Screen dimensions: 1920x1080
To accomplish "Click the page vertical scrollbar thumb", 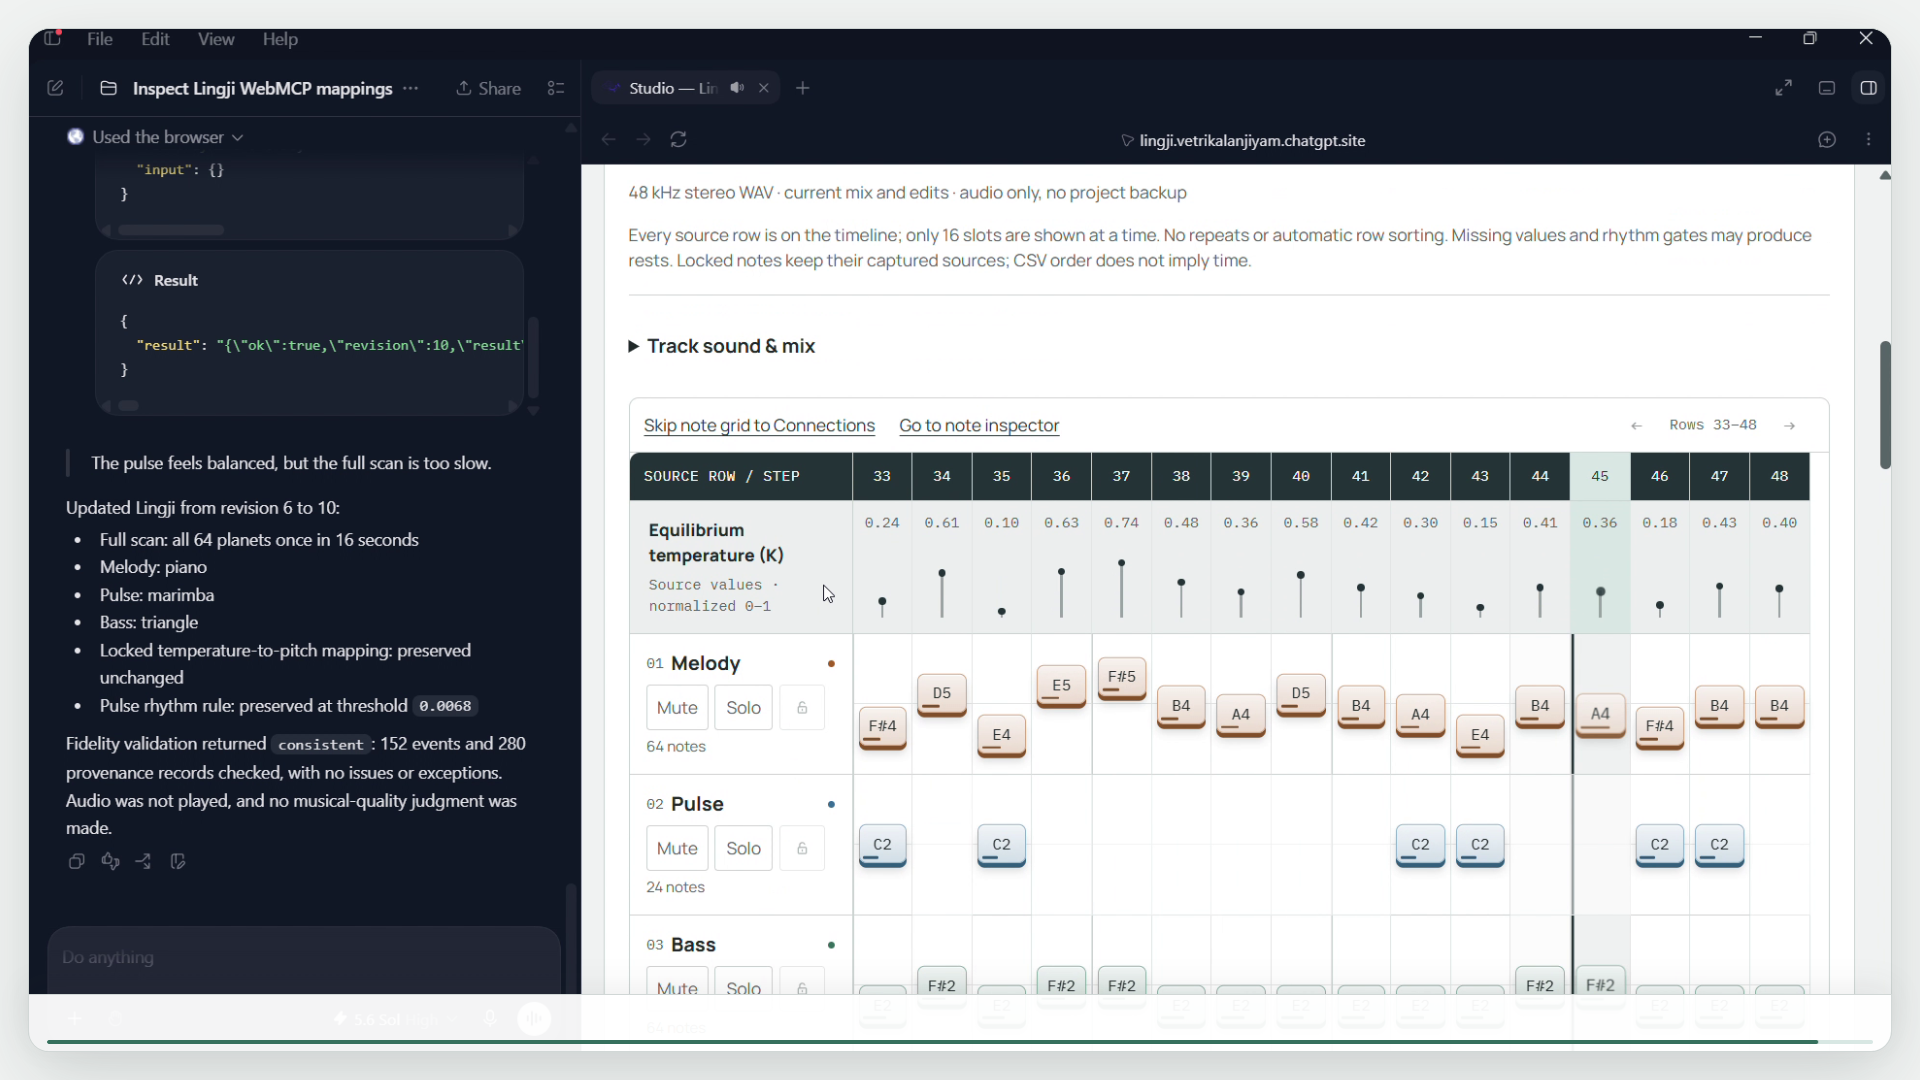I will click(1884, 405).
